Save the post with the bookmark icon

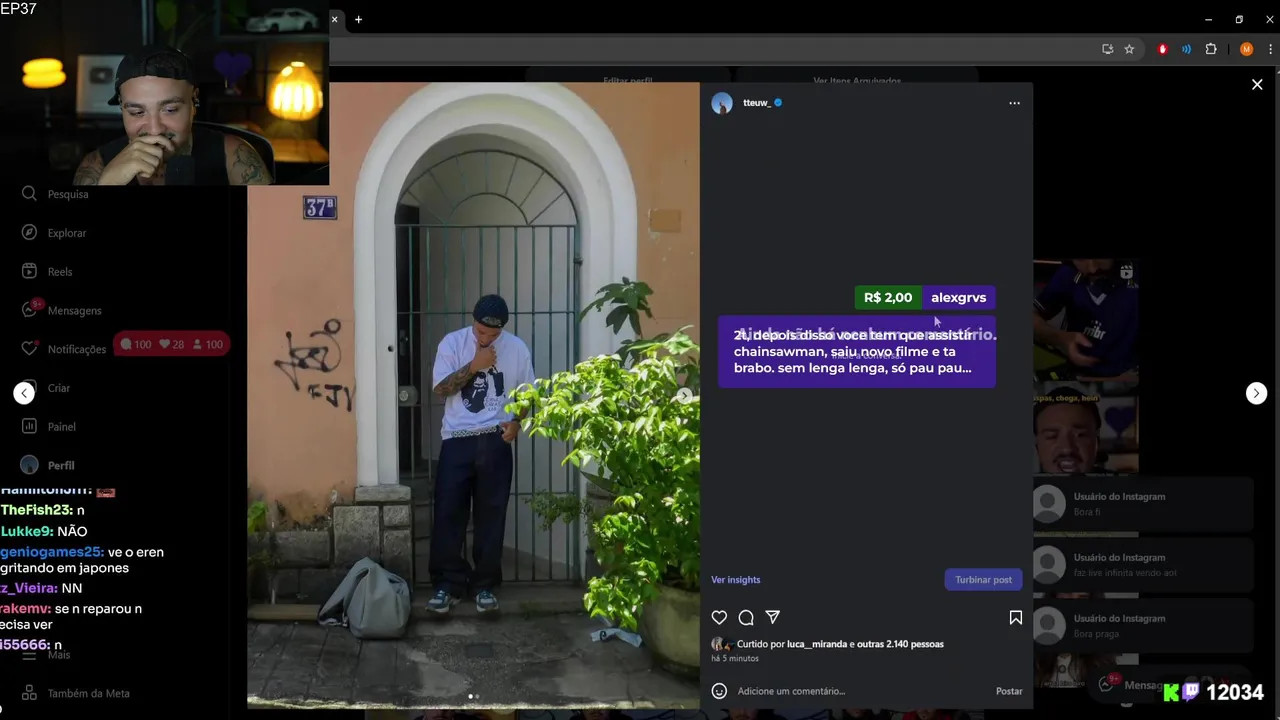click(1015, 618)
